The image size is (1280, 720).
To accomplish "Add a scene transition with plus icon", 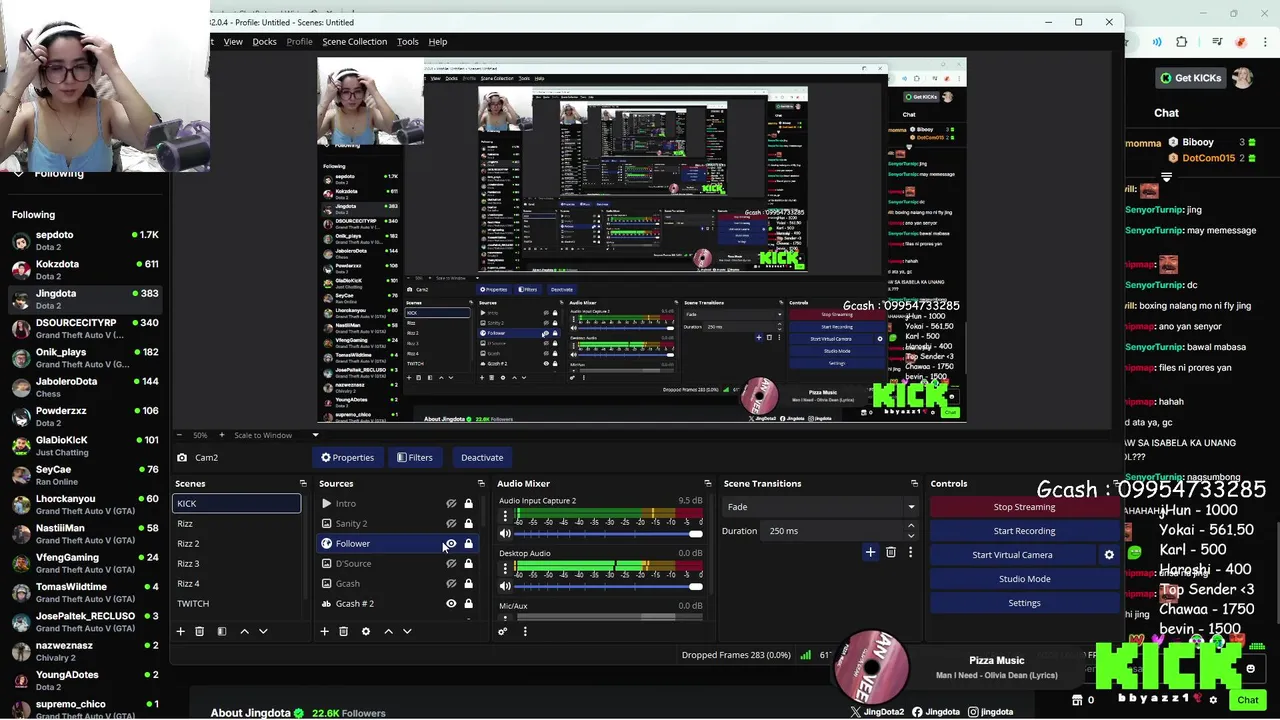I will (870, 552).
